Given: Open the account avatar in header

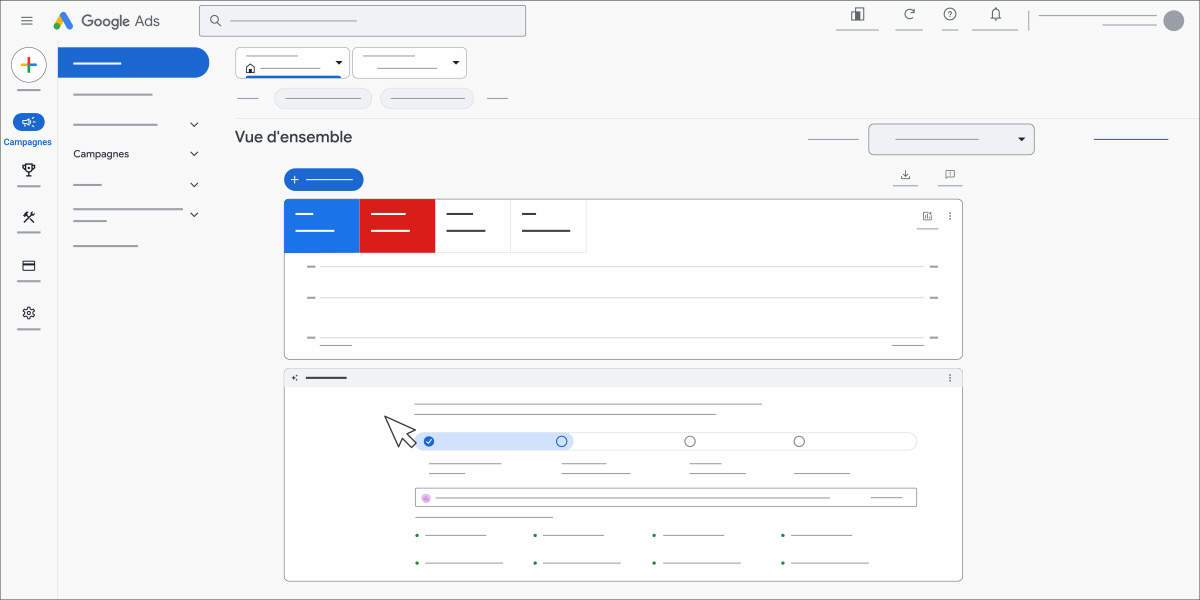Looking at the screenshot, I should click(x=1174, y=20).
